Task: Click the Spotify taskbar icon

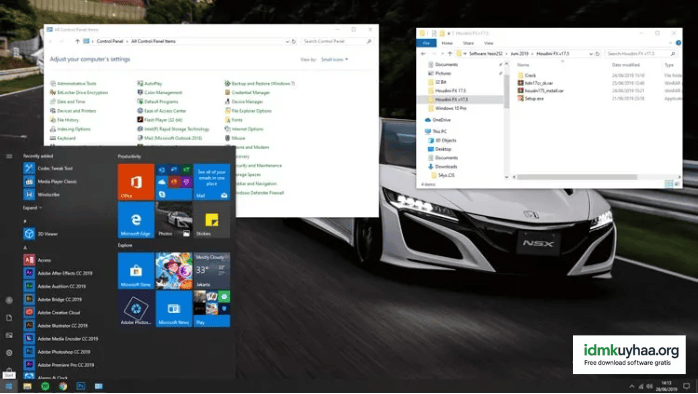Action: (45, 386)
